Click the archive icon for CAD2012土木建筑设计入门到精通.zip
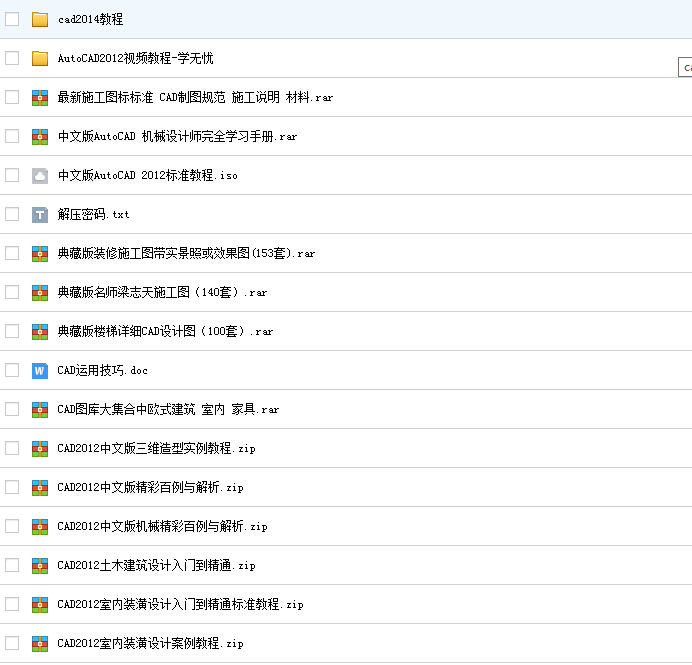The width and height of the screenshot is (692, 665). (x=40, y=565)
